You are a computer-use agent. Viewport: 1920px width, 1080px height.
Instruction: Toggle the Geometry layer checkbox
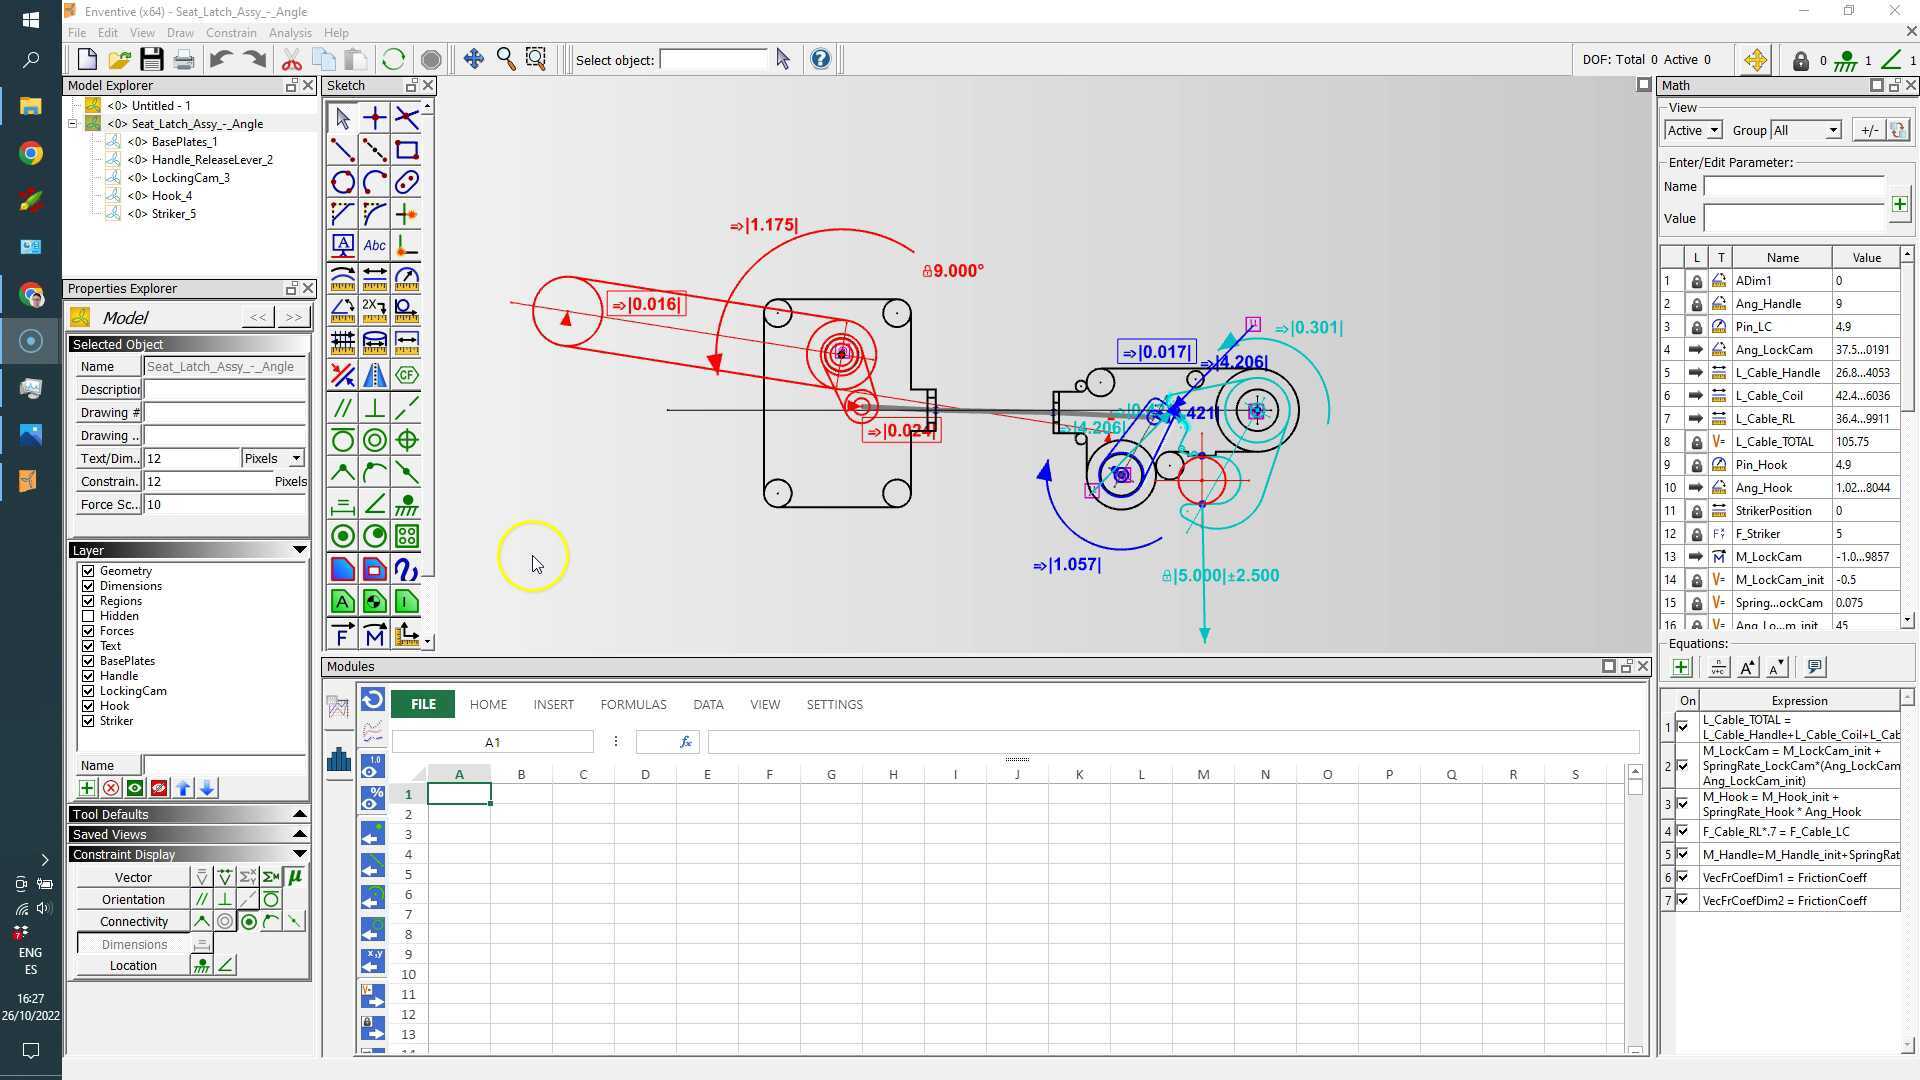(x=88, y=571)
